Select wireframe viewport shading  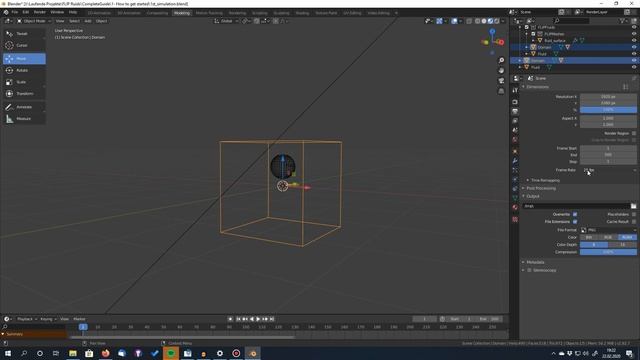(x=477, y=21)
